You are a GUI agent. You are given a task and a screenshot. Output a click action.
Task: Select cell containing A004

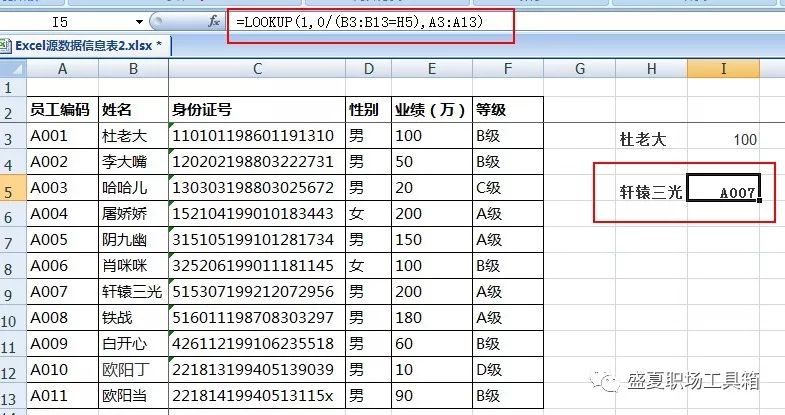click(x=63, y=214)
